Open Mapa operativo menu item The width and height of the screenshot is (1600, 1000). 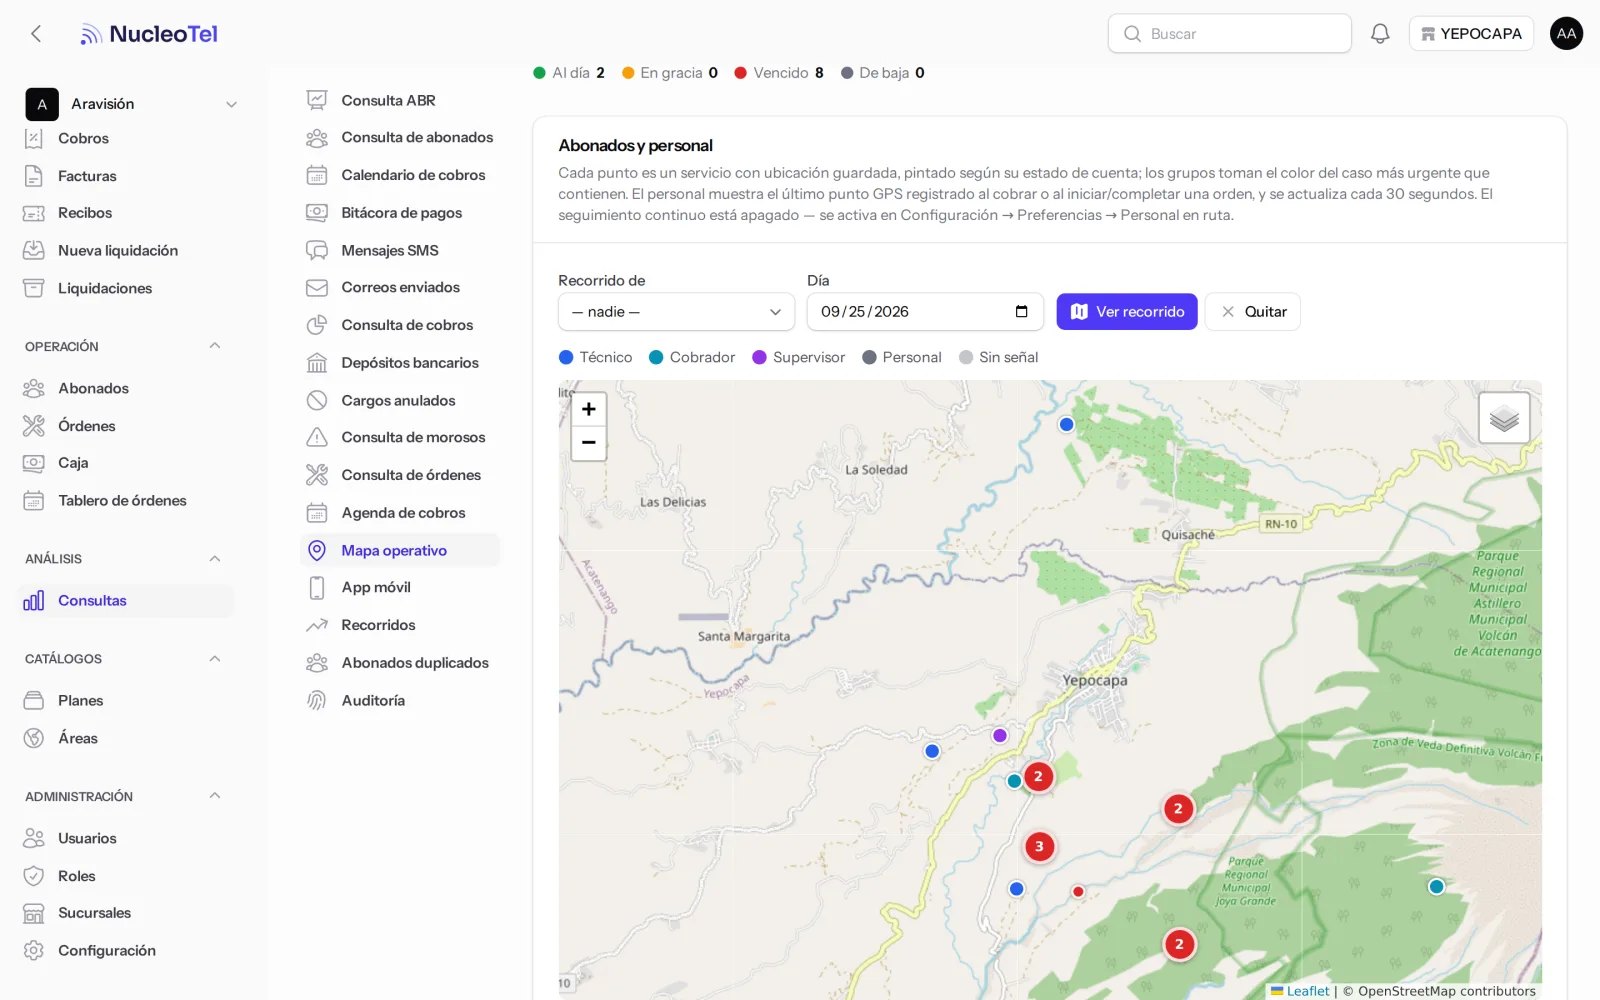click(400, 551)
